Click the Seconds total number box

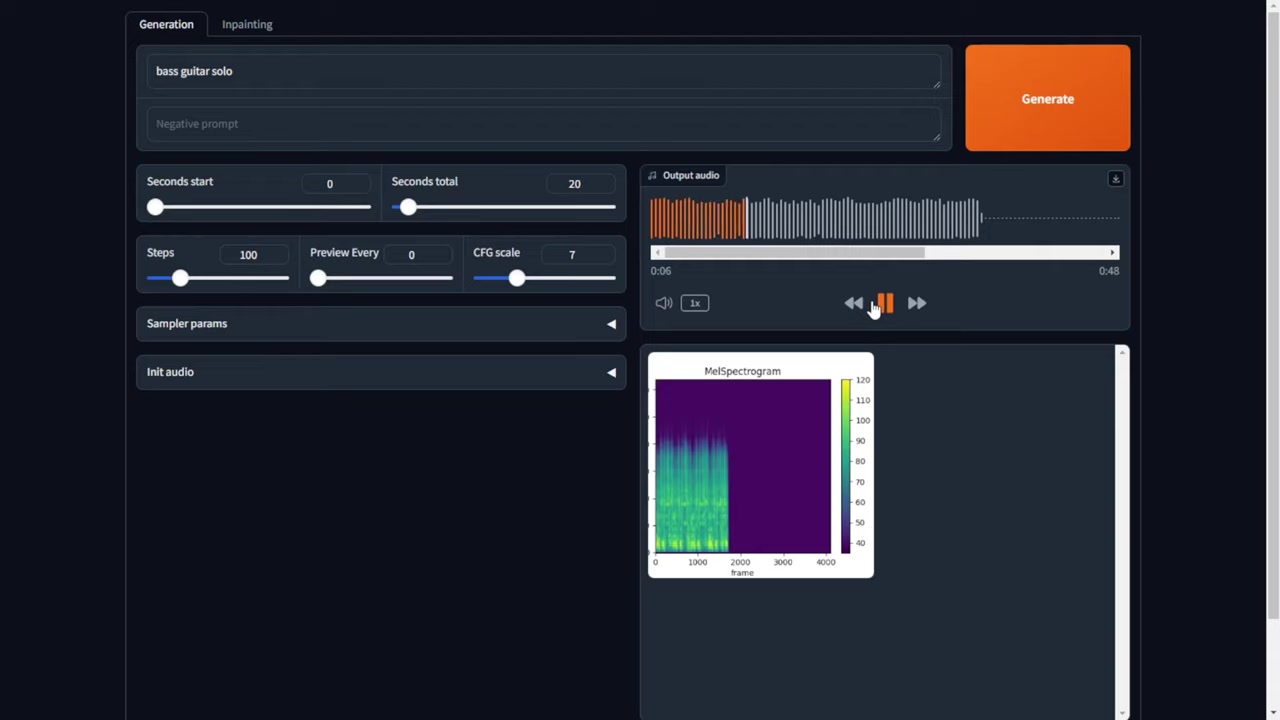(575, 184)
